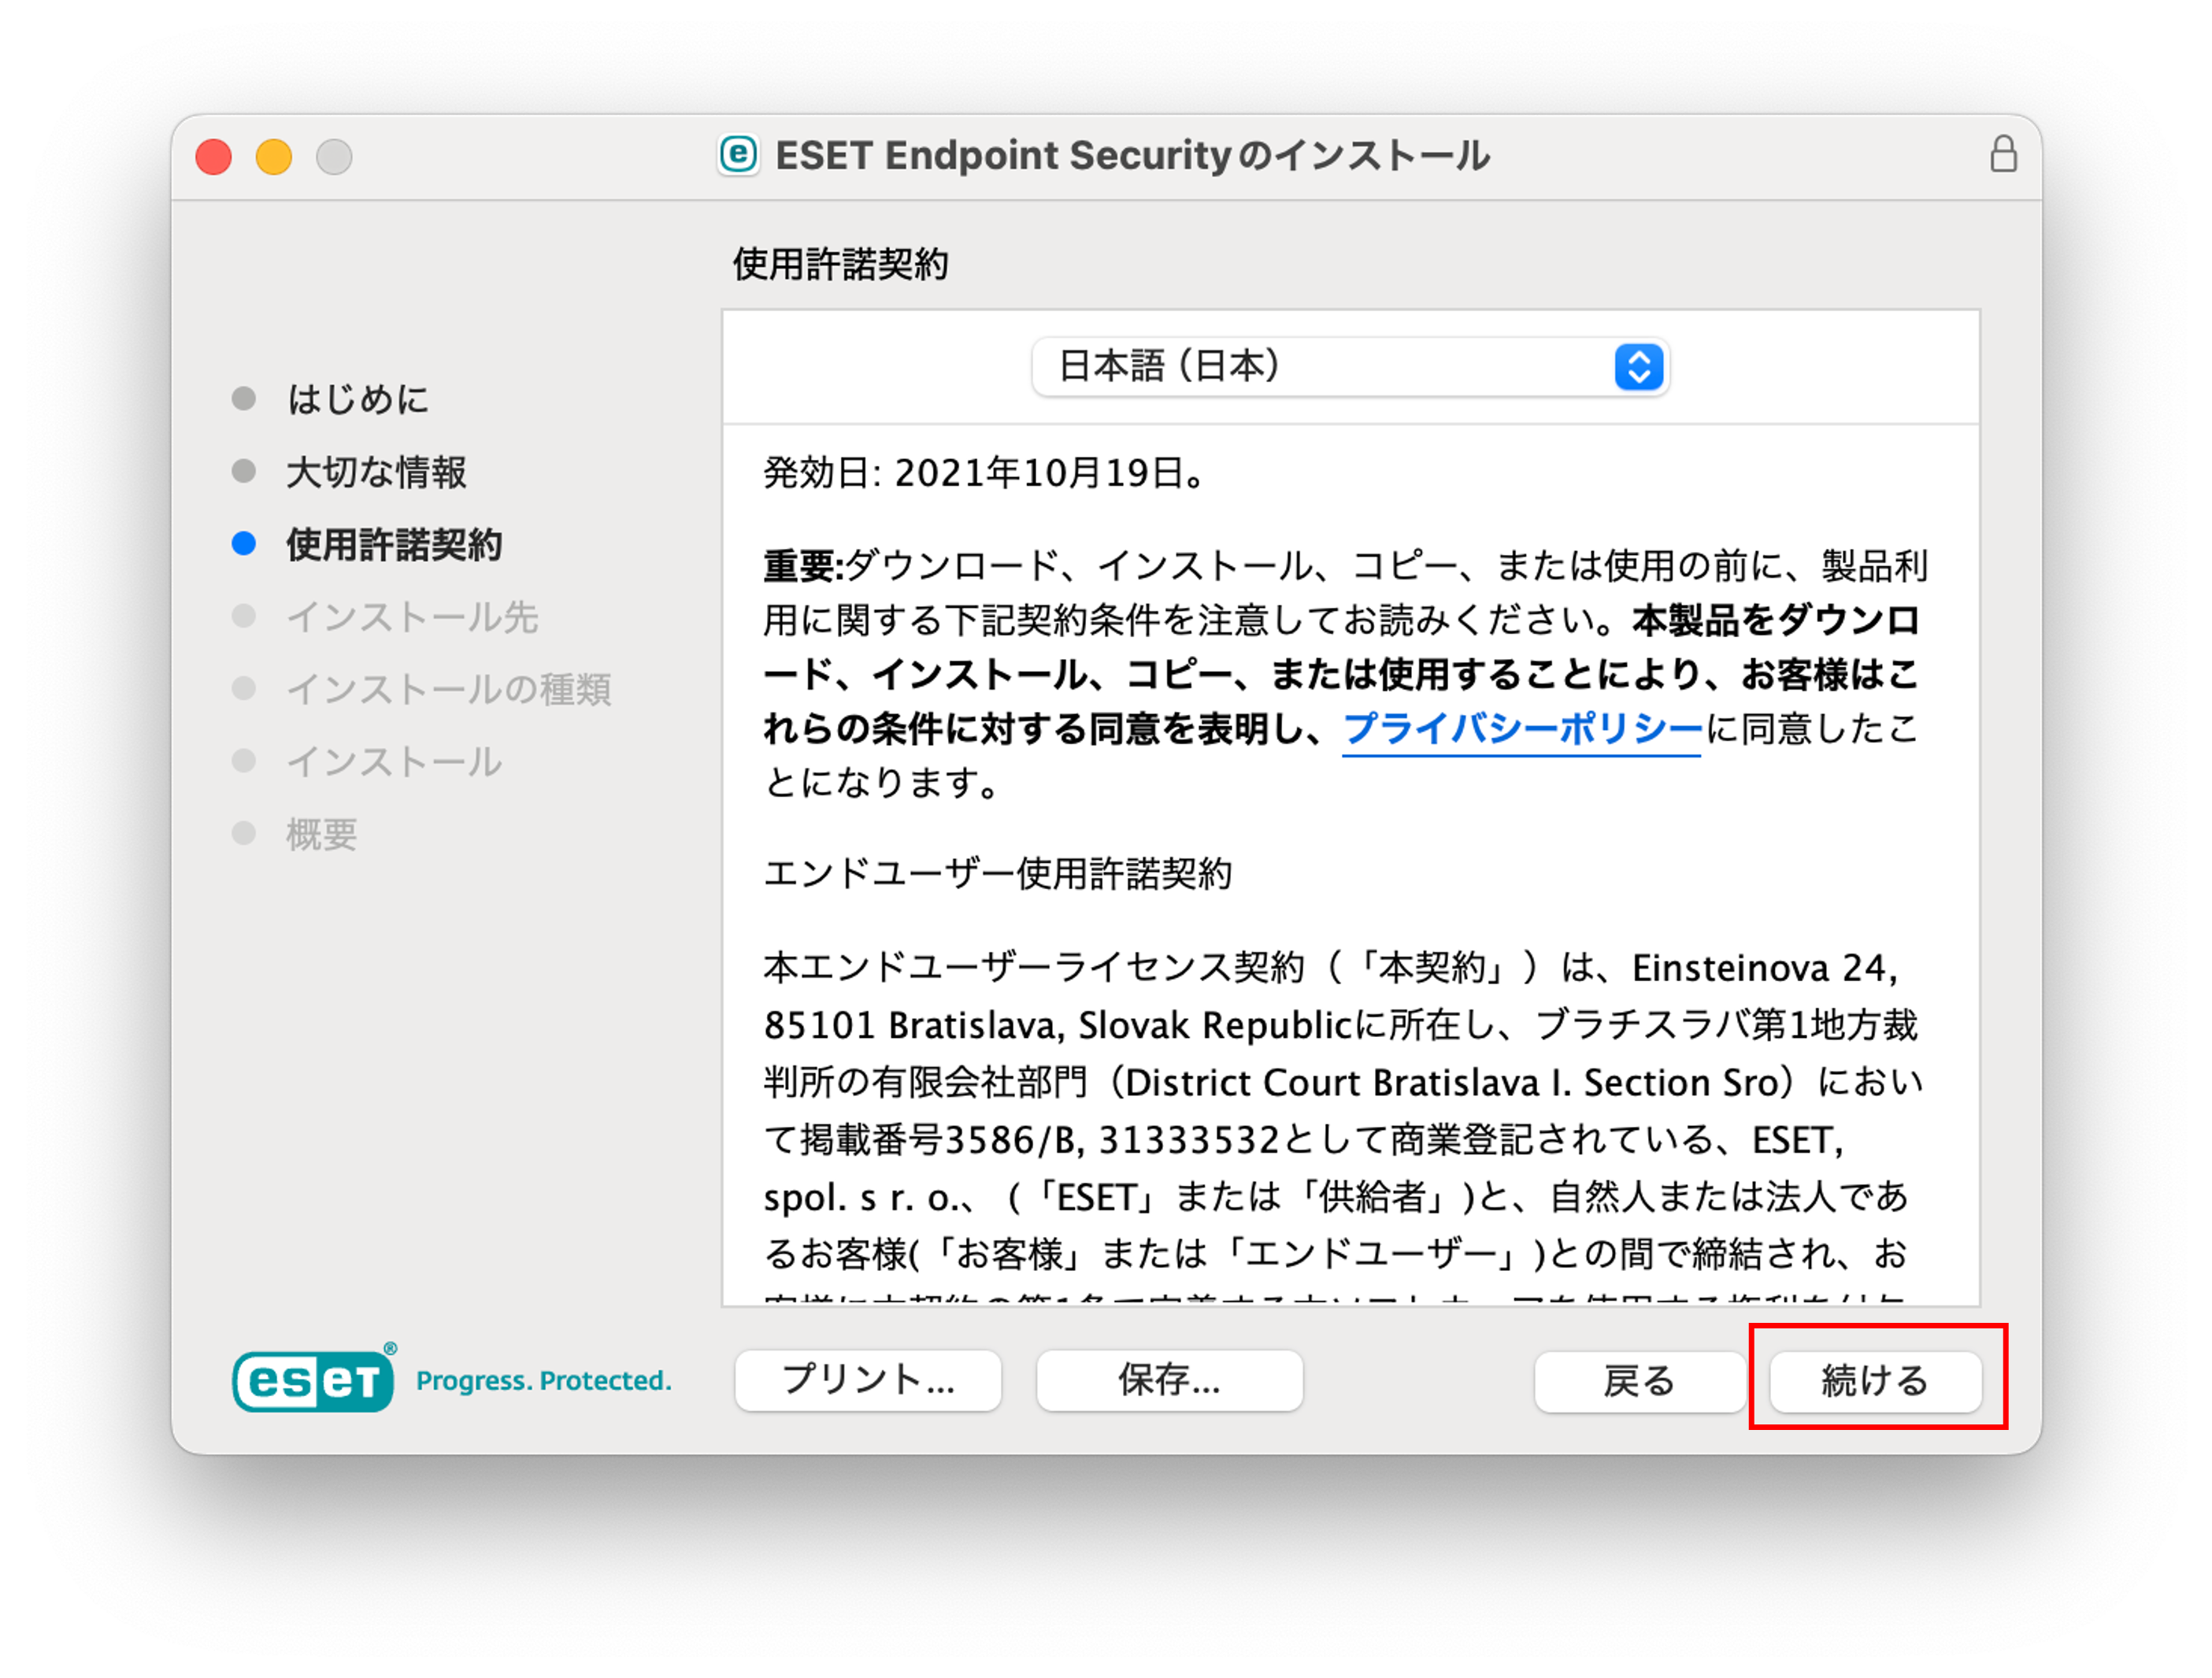The width and height of the screenshot is (2212, 1678).
Task: Click the blue bullet beside 使用許諾契約
Action: click(244, 543)
